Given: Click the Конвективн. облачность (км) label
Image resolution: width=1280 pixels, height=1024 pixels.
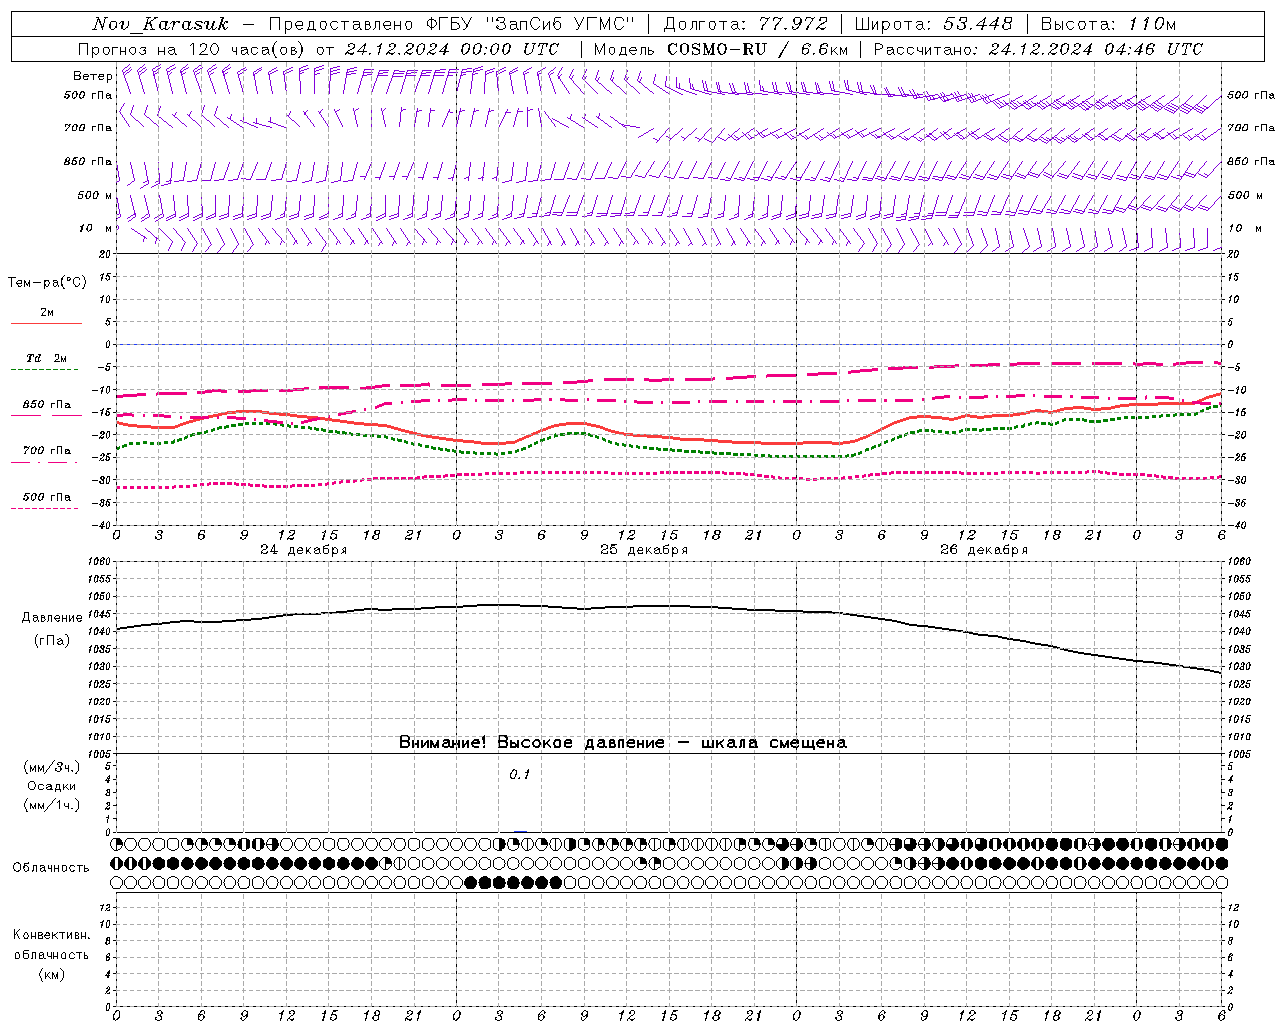Looking at the screenshot, I should [x=52, y=954].
